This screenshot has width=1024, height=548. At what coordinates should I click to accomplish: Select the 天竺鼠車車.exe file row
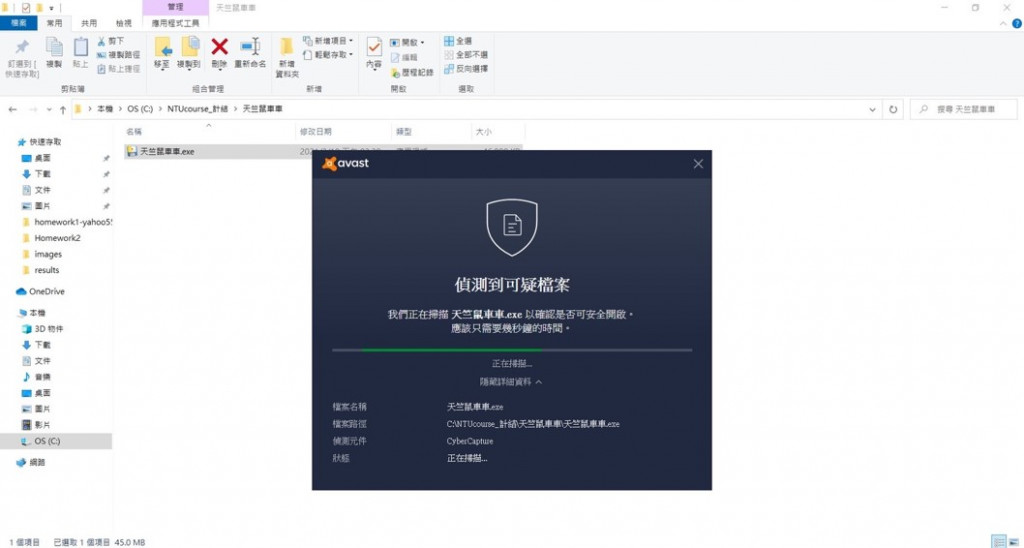click(x=323, y=152)
